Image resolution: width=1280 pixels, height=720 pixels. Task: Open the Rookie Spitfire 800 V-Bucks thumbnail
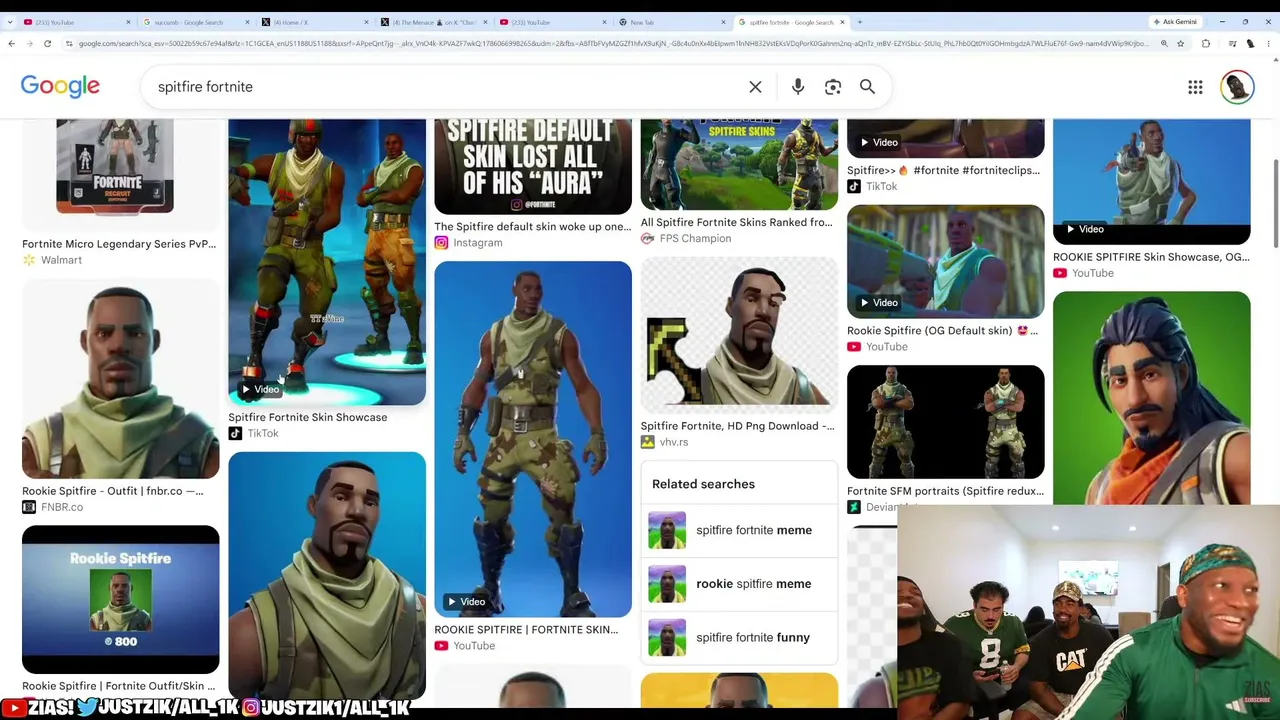tap(120, 600)
